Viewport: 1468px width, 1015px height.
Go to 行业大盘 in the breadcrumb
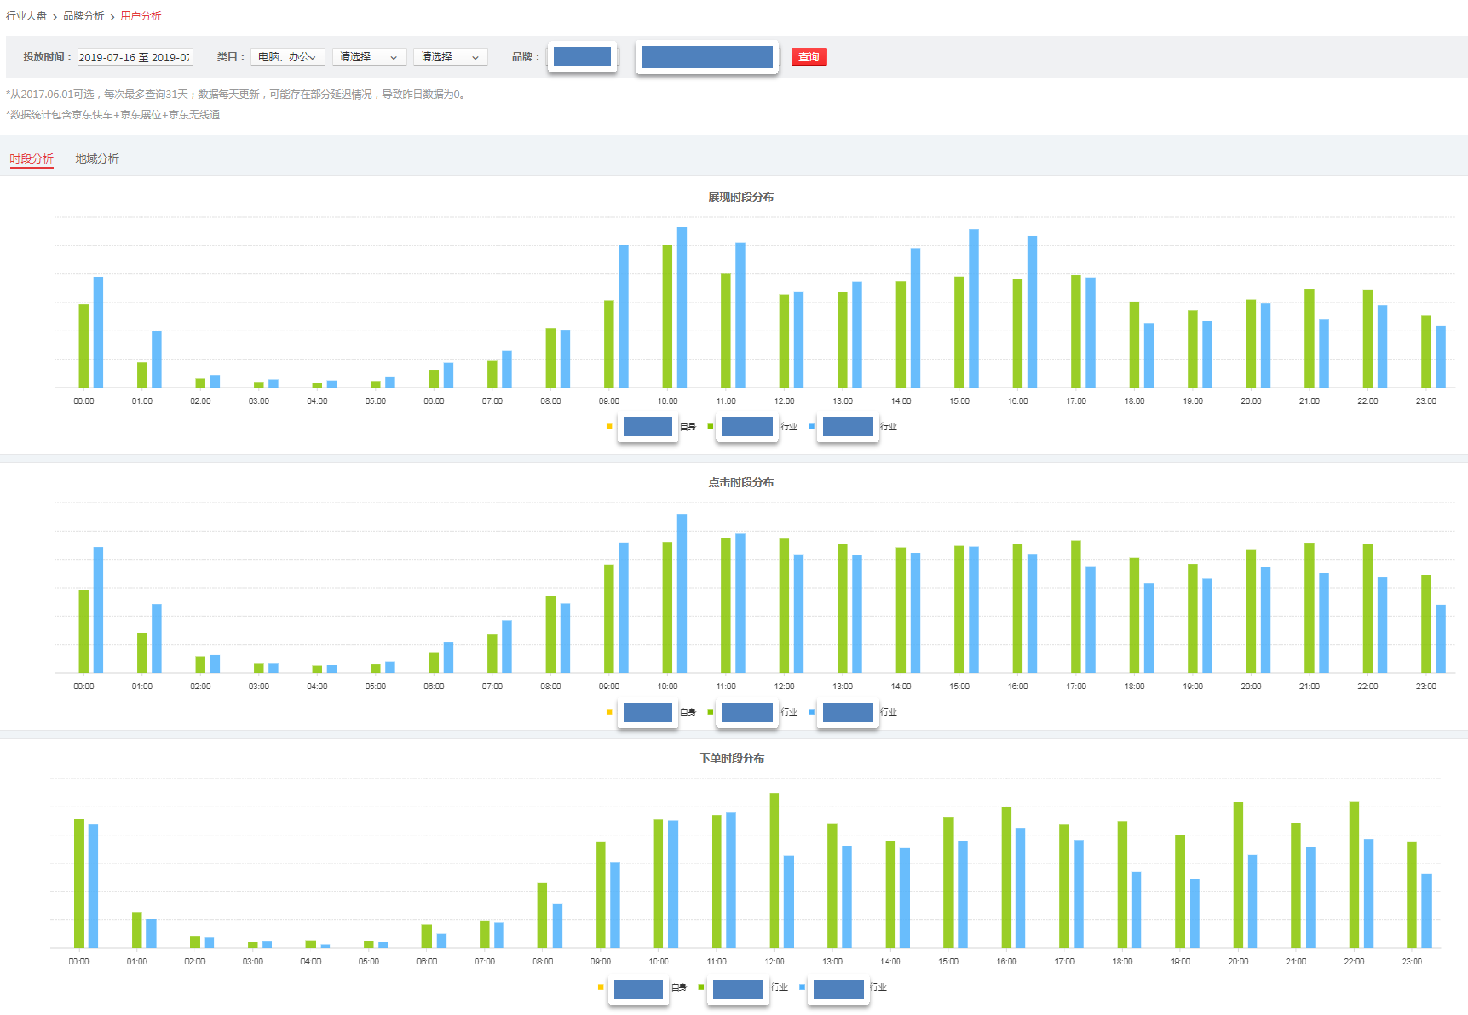click(26, 16)
